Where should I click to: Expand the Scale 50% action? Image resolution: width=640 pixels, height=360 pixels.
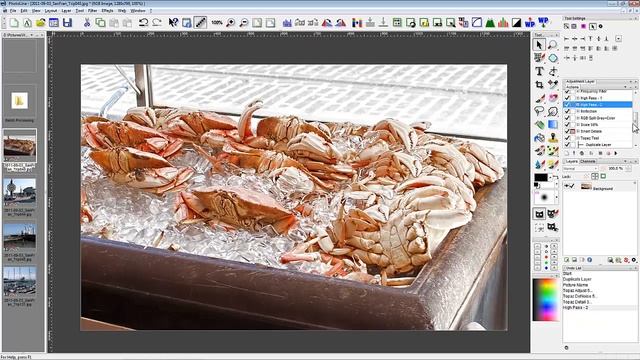(x=578, y=124)
